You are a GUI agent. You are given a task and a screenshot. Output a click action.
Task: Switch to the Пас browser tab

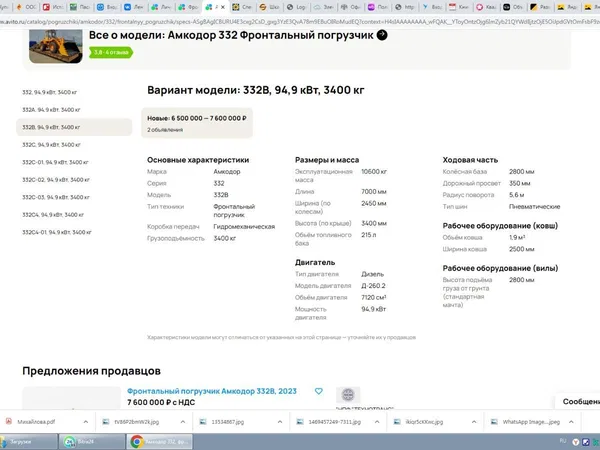click(80, 7)
